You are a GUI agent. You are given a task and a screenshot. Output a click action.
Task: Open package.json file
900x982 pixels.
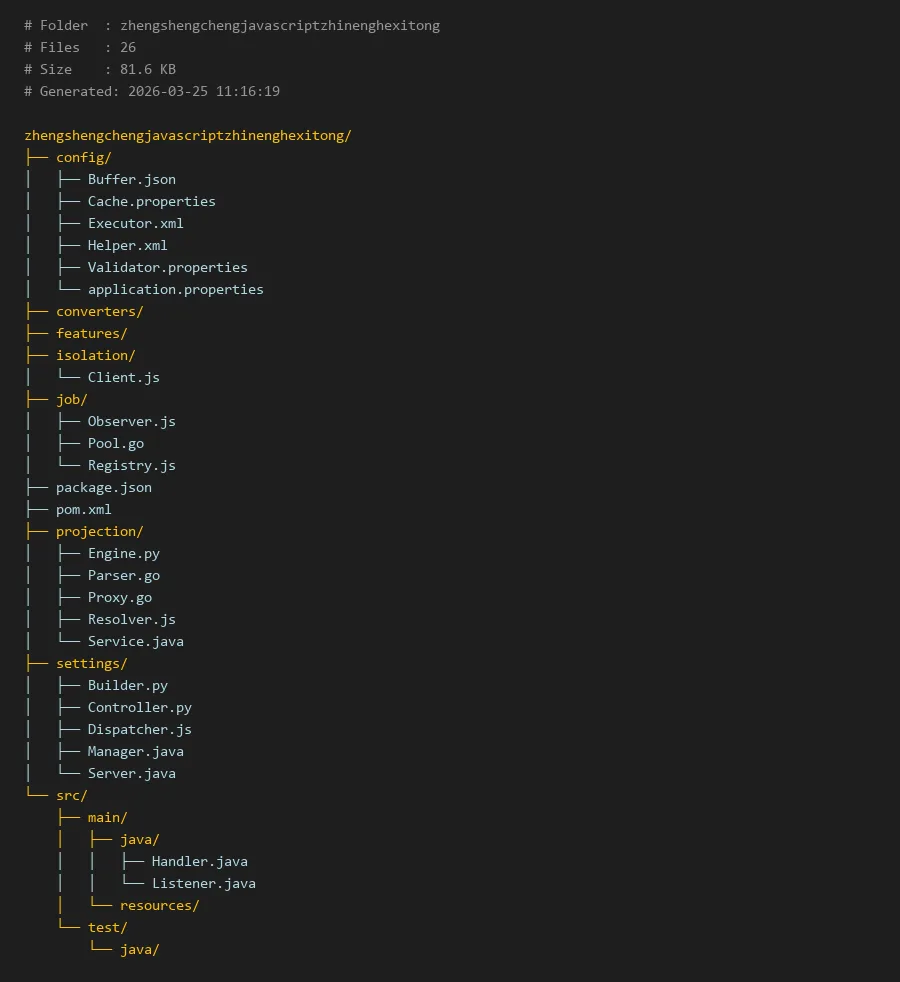pos(103,487)
